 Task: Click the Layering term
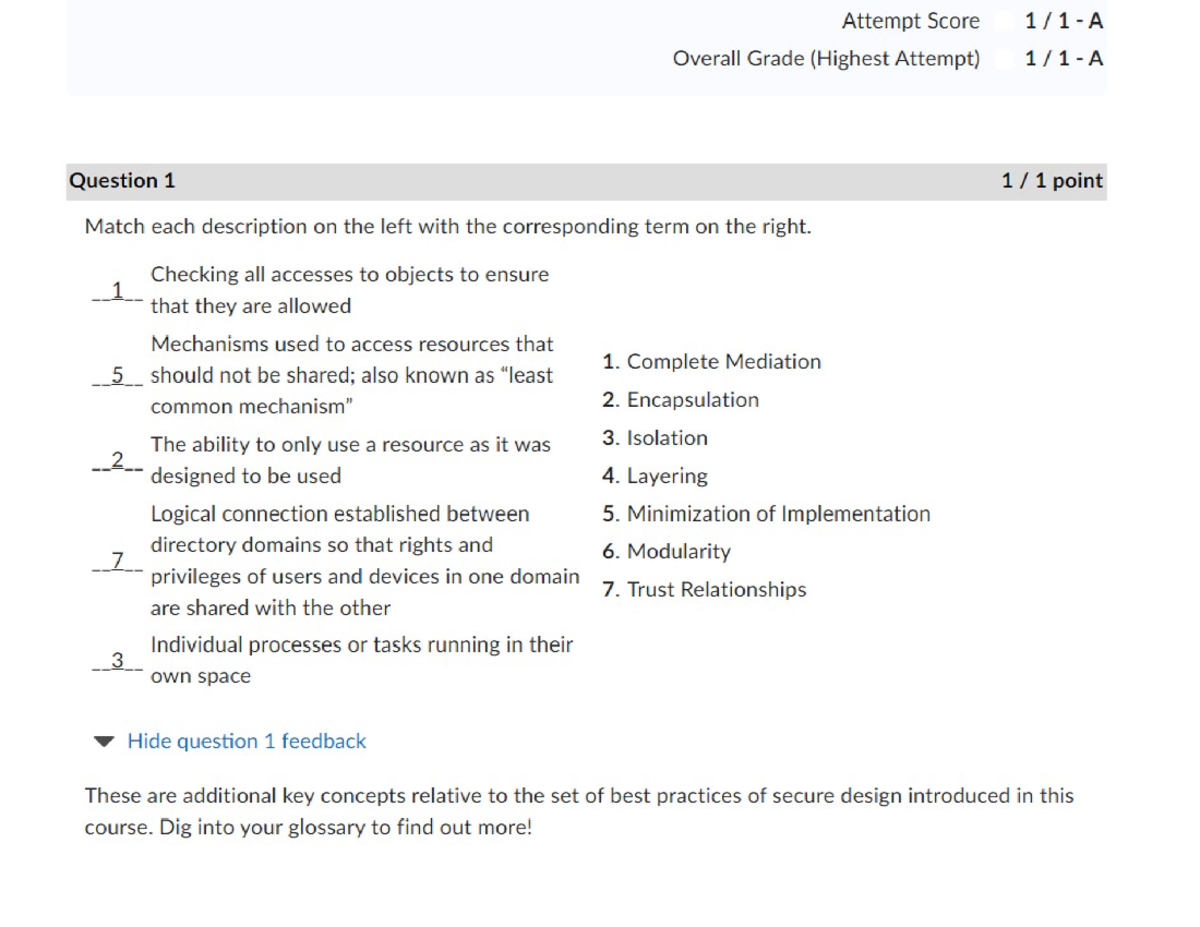pos(657,476)
